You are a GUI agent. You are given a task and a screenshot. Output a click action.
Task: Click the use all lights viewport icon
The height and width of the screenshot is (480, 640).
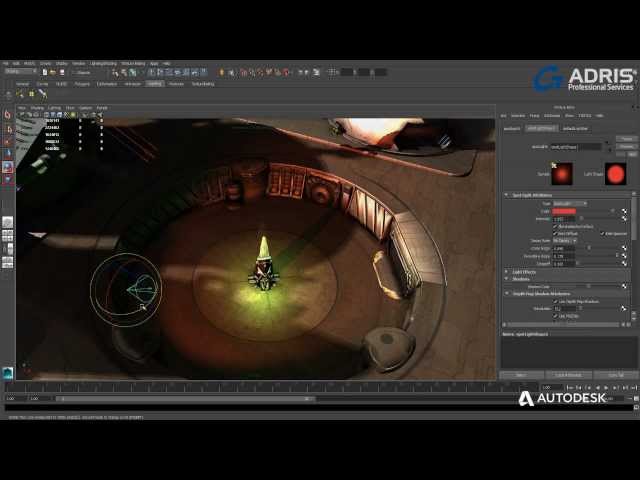(73, 115)
